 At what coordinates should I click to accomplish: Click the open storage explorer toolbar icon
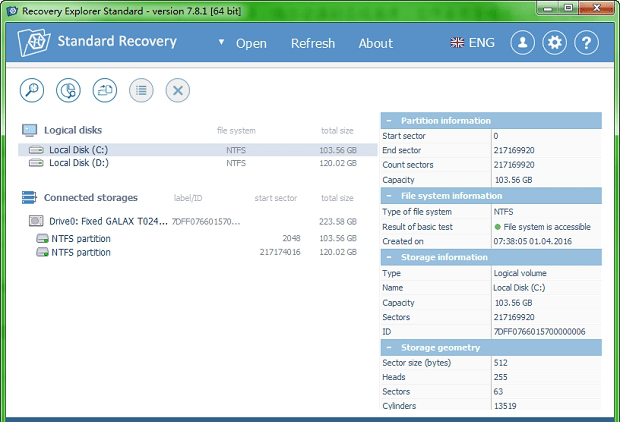(x=105, y=91)
